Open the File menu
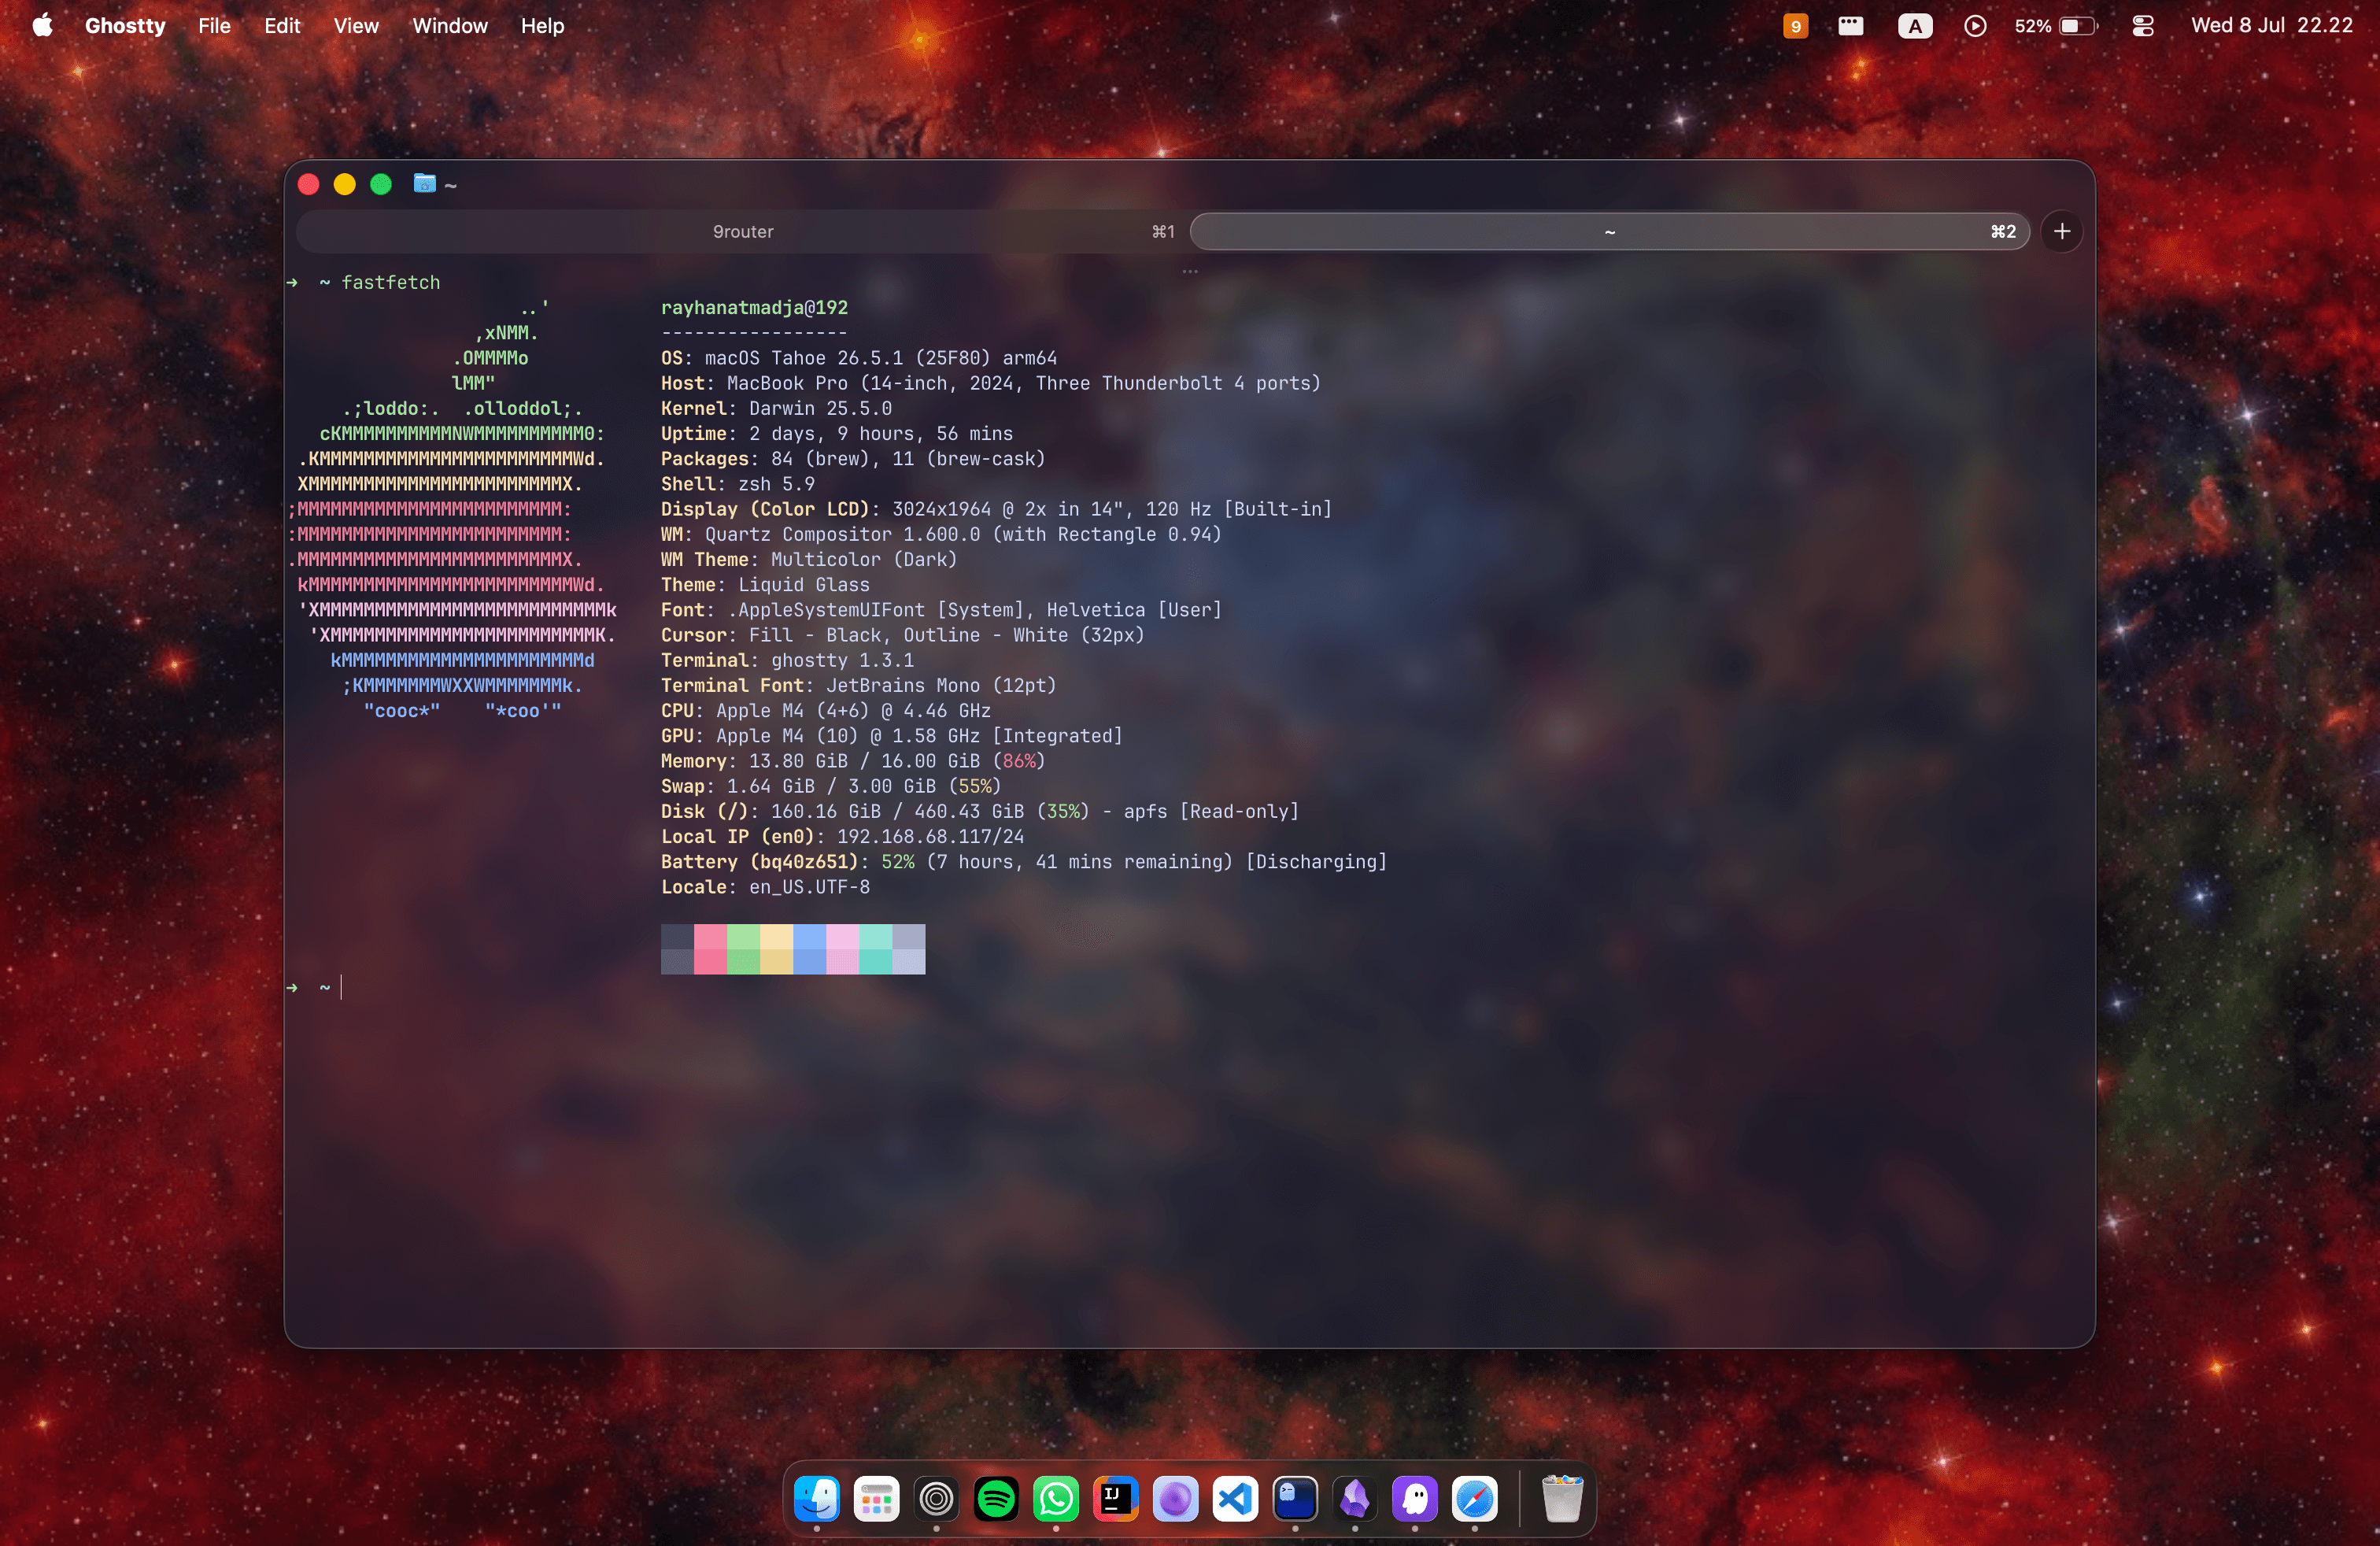2380x1546 pixels. click(x=214, y=26)
